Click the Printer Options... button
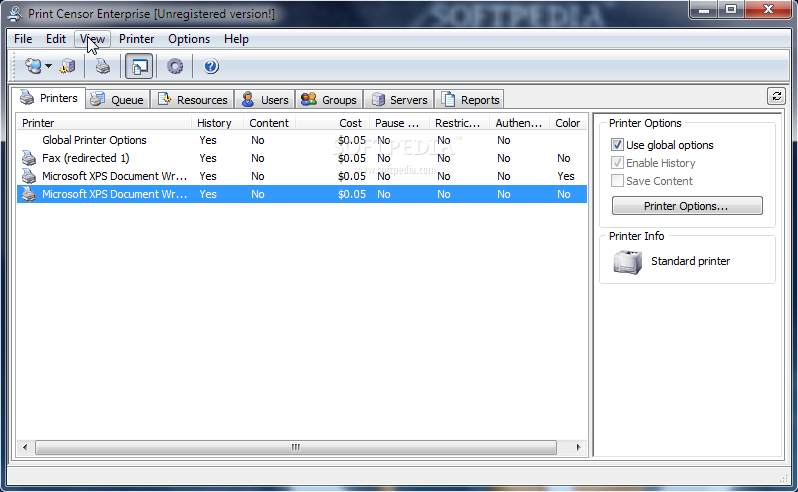Screen dimensions: 798x492 coord(687,206)
